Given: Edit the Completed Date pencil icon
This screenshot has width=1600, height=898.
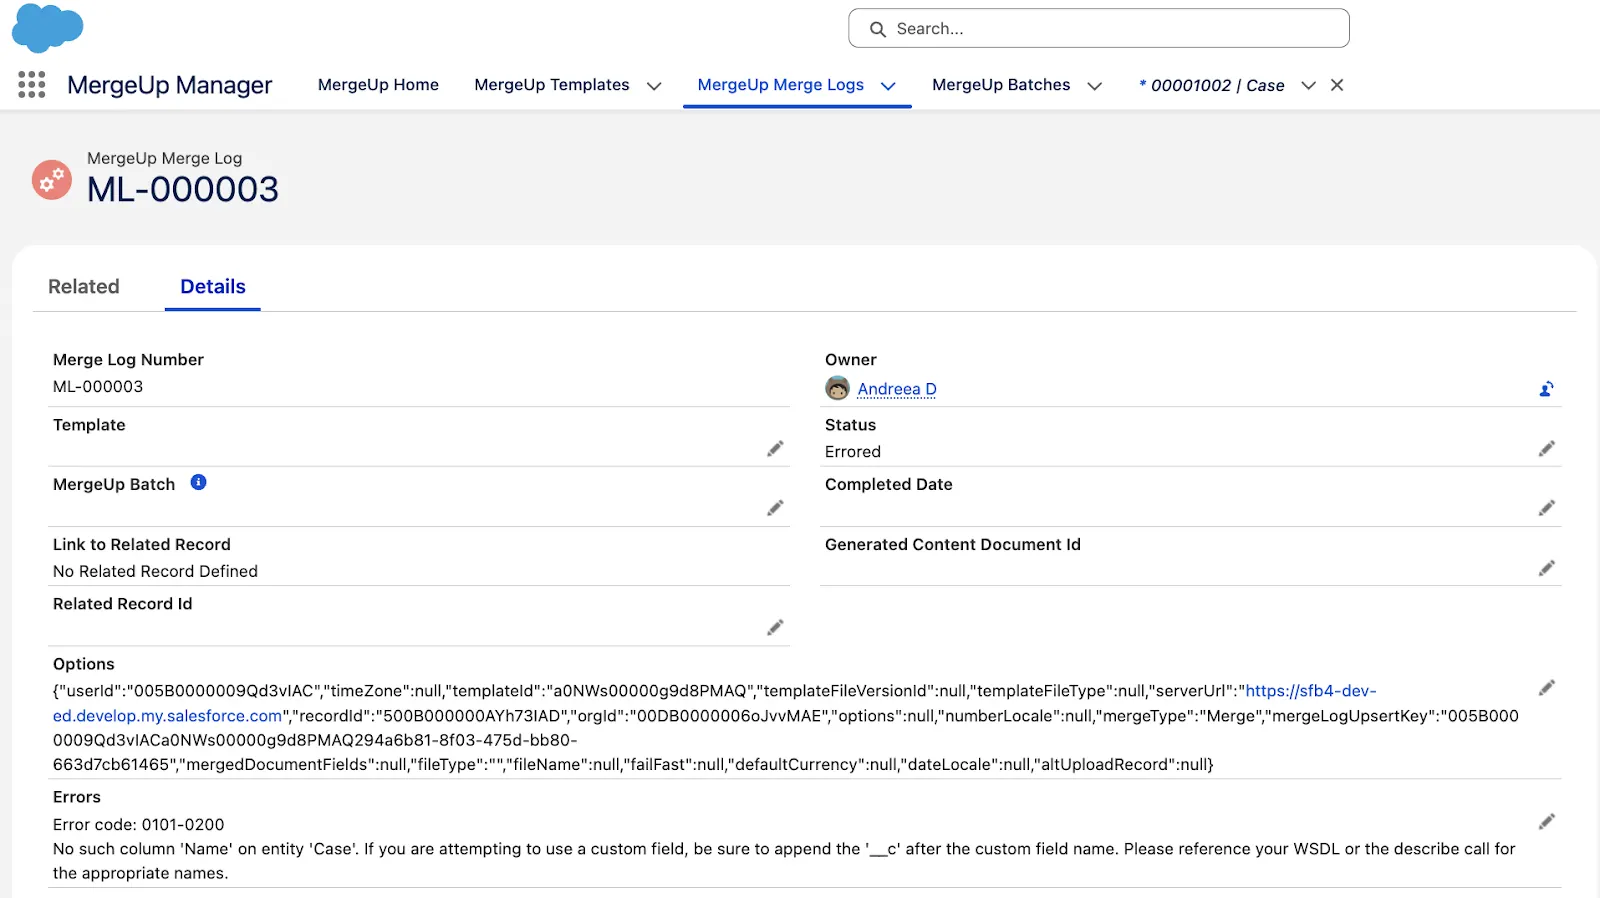Looking at the screenshot, I should click(1546, 508).
